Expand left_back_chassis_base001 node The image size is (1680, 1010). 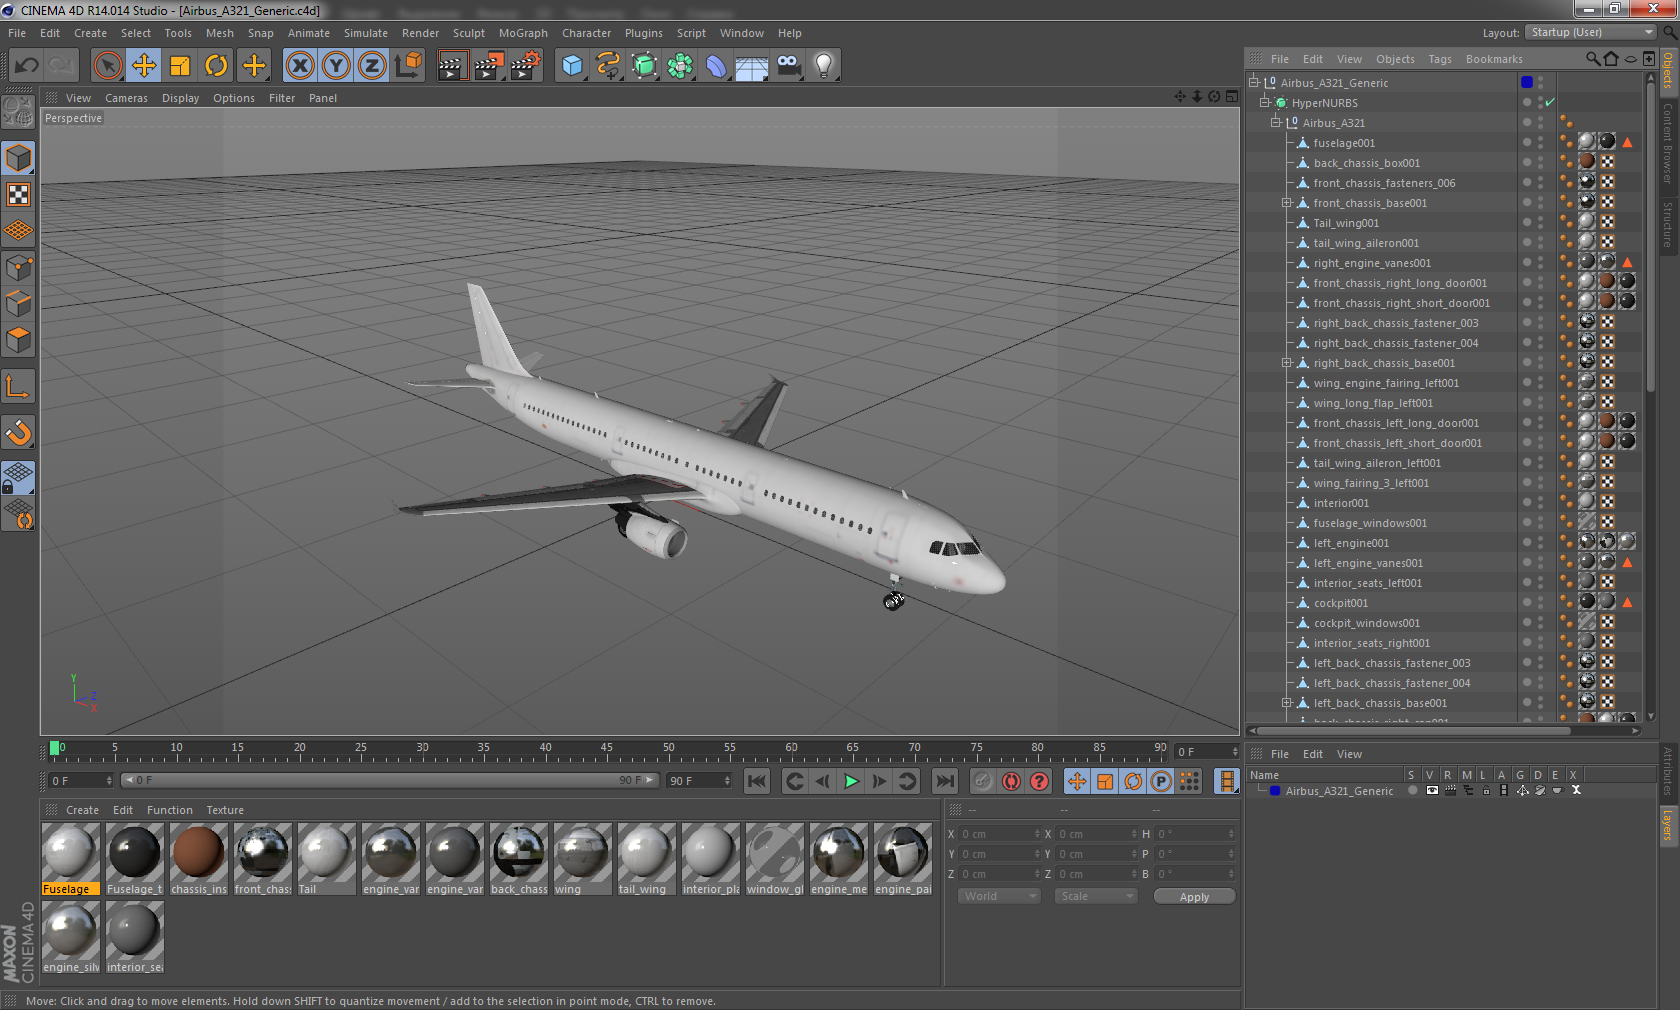tap(1287, 702)
